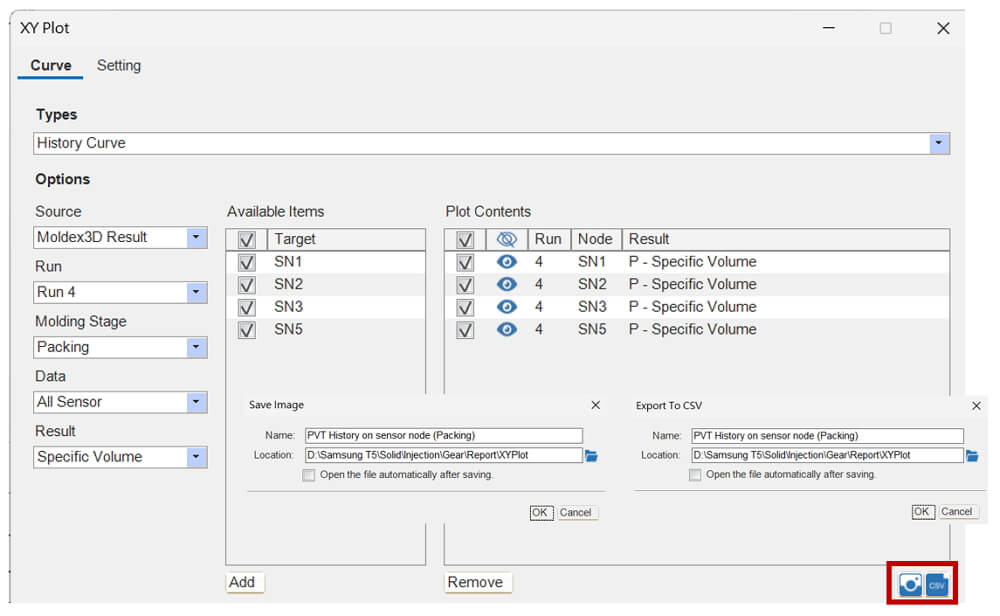This screenshot has width=1000, height=616.
Task: Click Location field in Save Image dialog
Action: tap(444, 455)
